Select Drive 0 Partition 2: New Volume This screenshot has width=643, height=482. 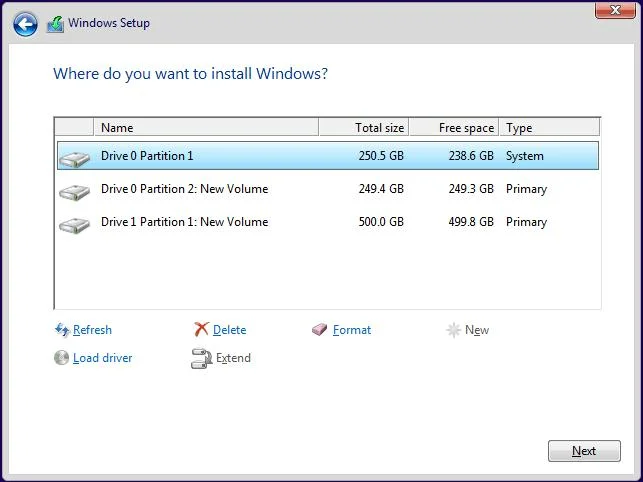(184, 189)
